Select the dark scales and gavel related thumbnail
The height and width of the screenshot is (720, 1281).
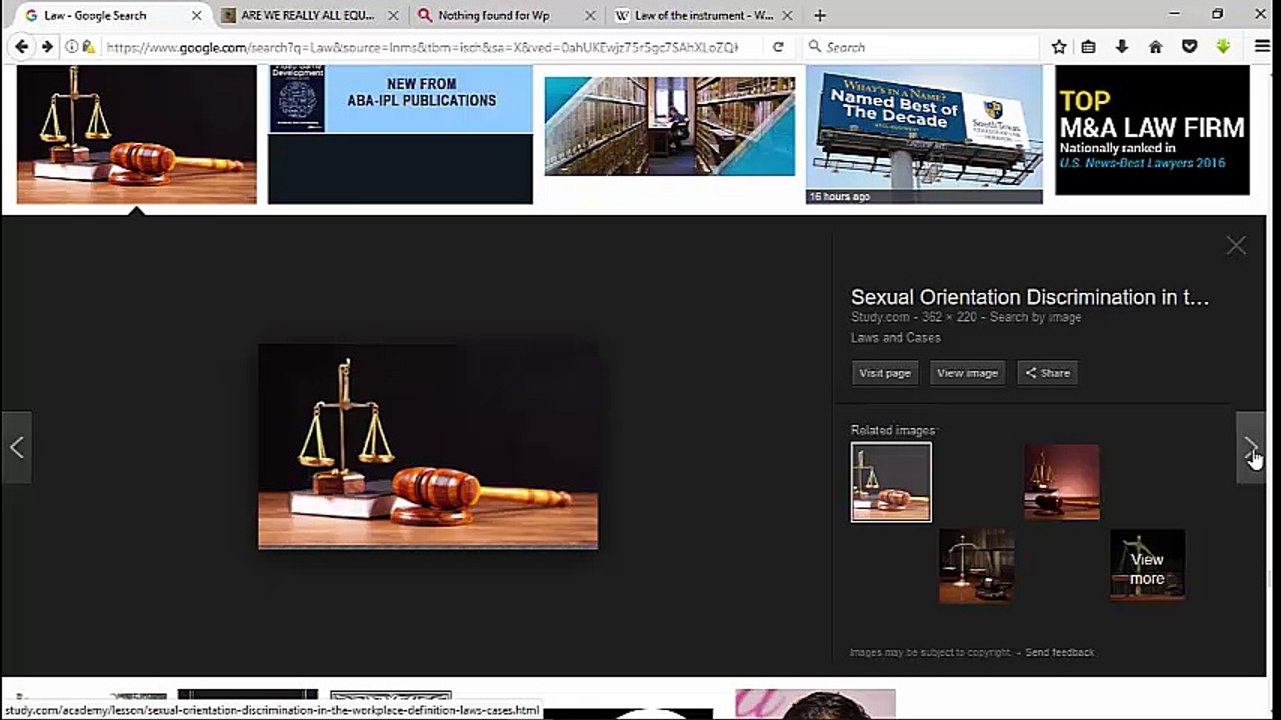976,566
